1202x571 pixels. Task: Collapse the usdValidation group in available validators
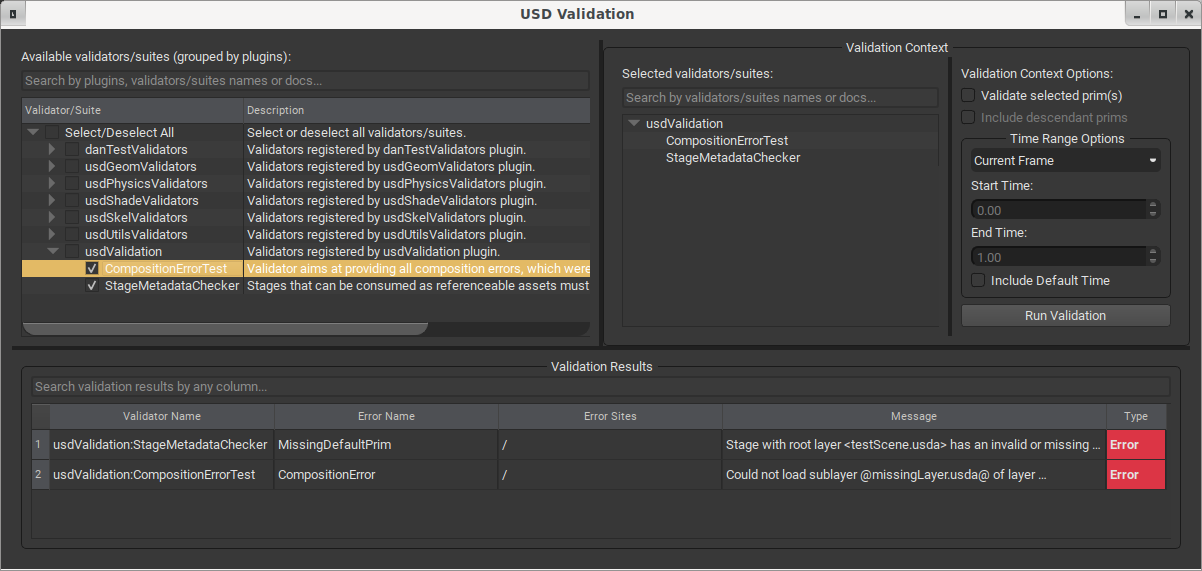(x=53, y=252)
